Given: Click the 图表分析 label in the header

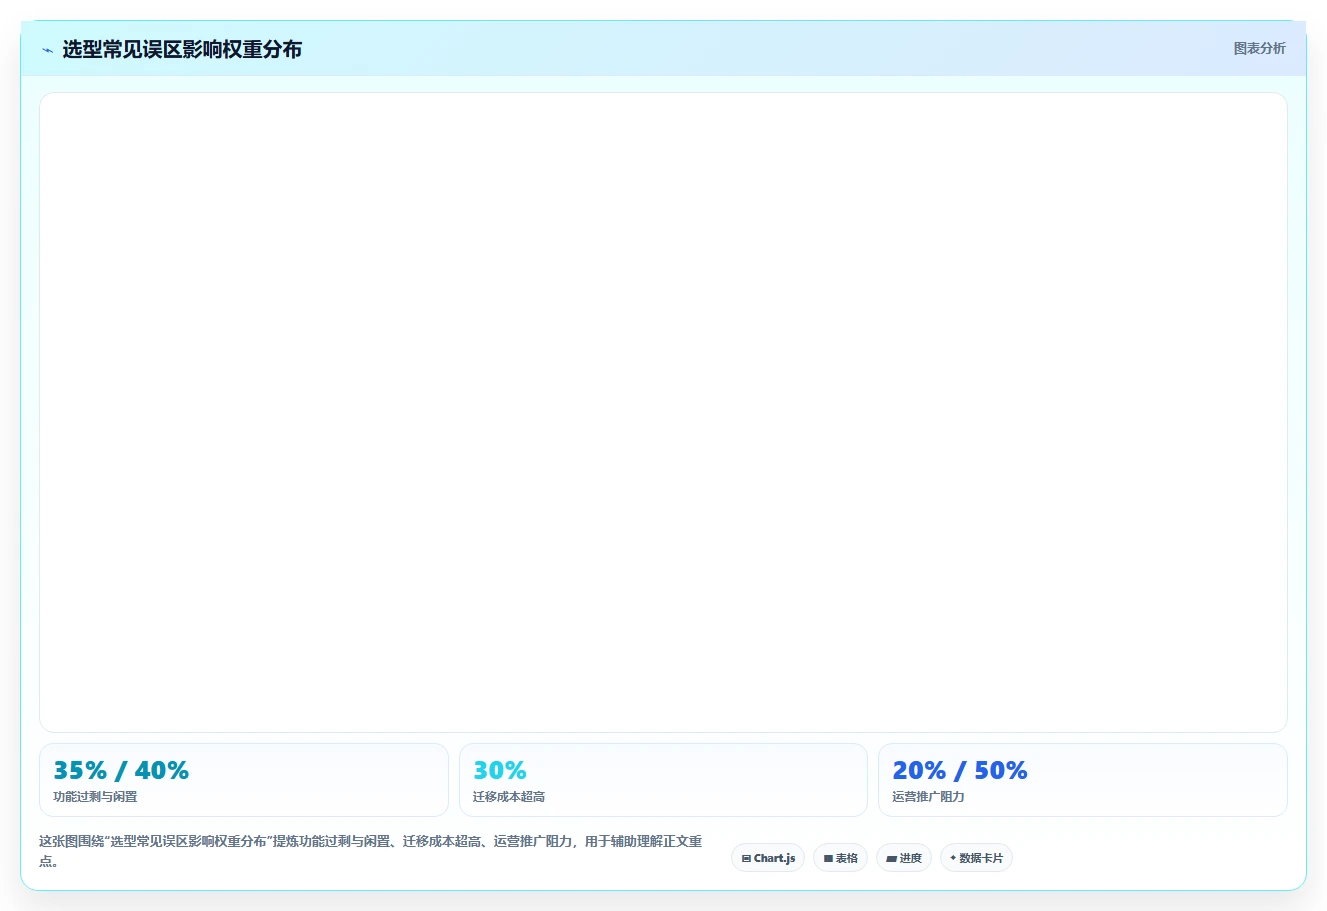Looking at the screenshot, I should (x=1259, y=48).
